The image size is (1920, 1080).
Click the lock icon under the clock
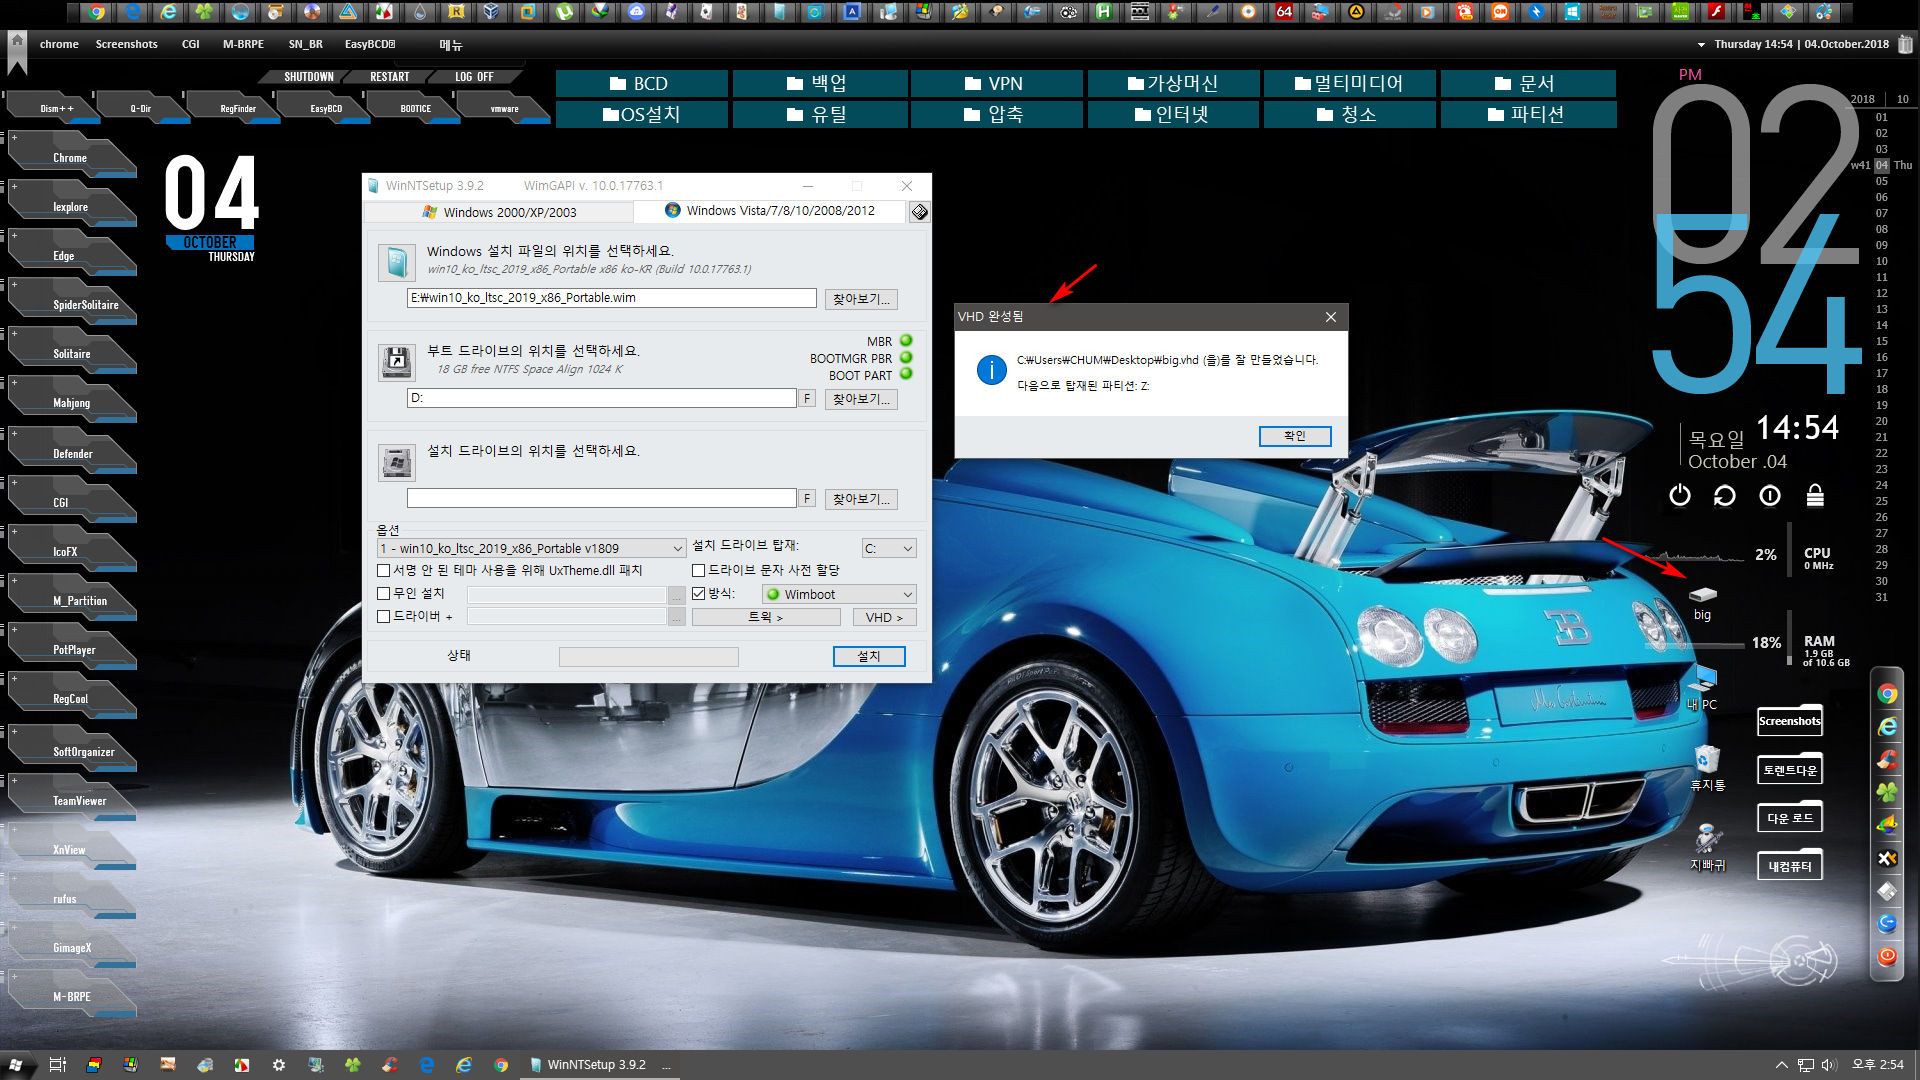1815,495
